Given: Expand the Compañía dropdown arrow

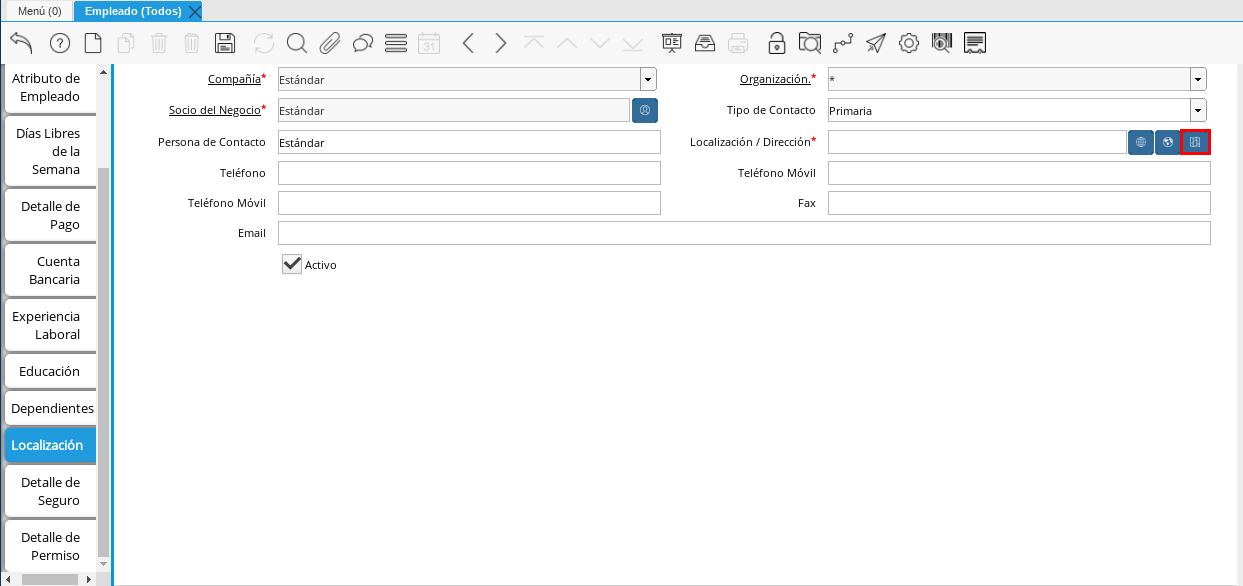Looking at the screenshot, I should click(648, 79).
